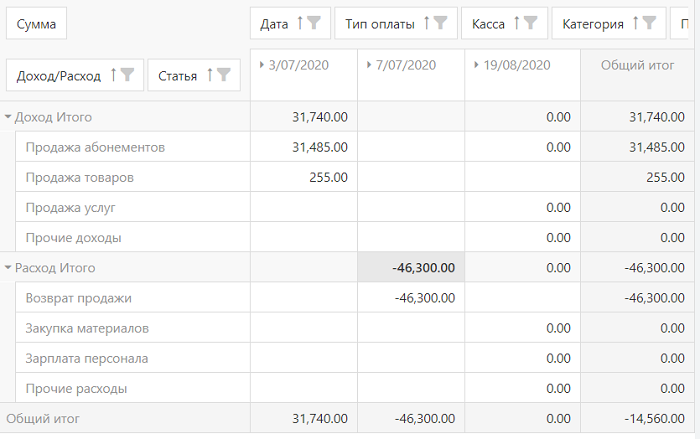This screenshot has width=700, height=439.
Task: Select the highlighted -46,300.00 cell in Расход Итого
Action: click(x=411, y=268)
